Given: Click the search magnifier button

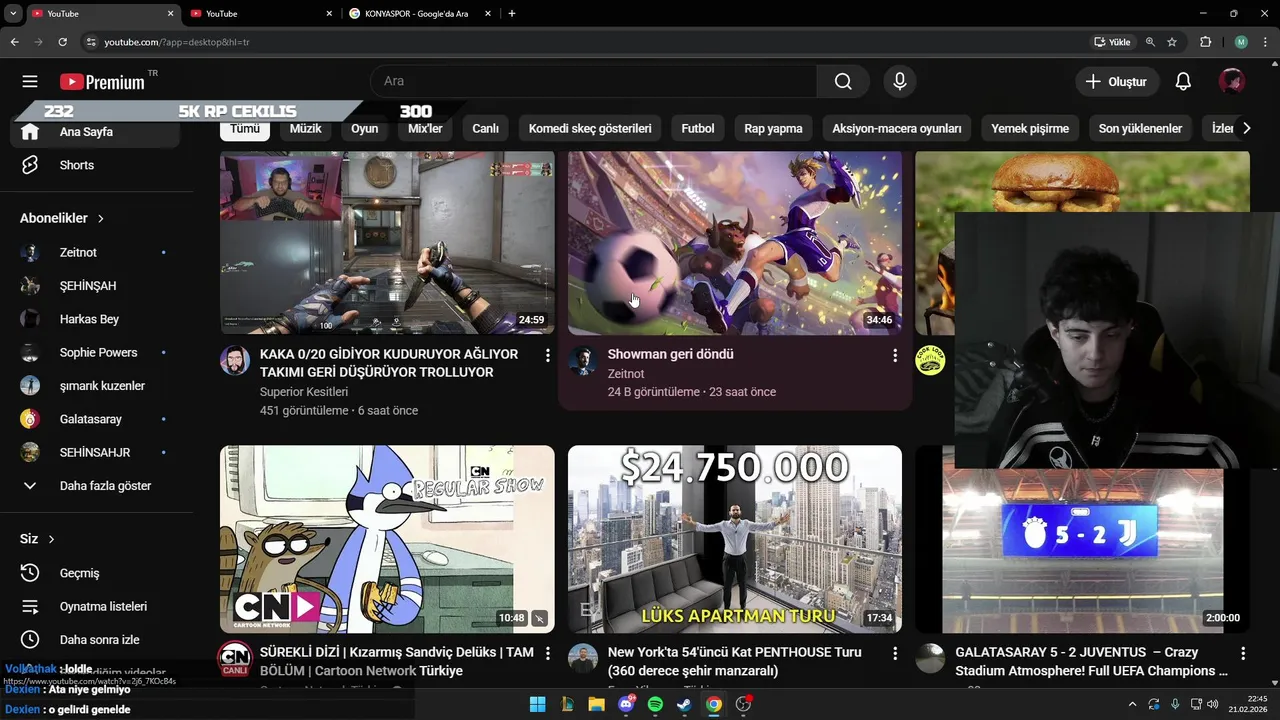Looking at the screenshot, I should point(843,81).
